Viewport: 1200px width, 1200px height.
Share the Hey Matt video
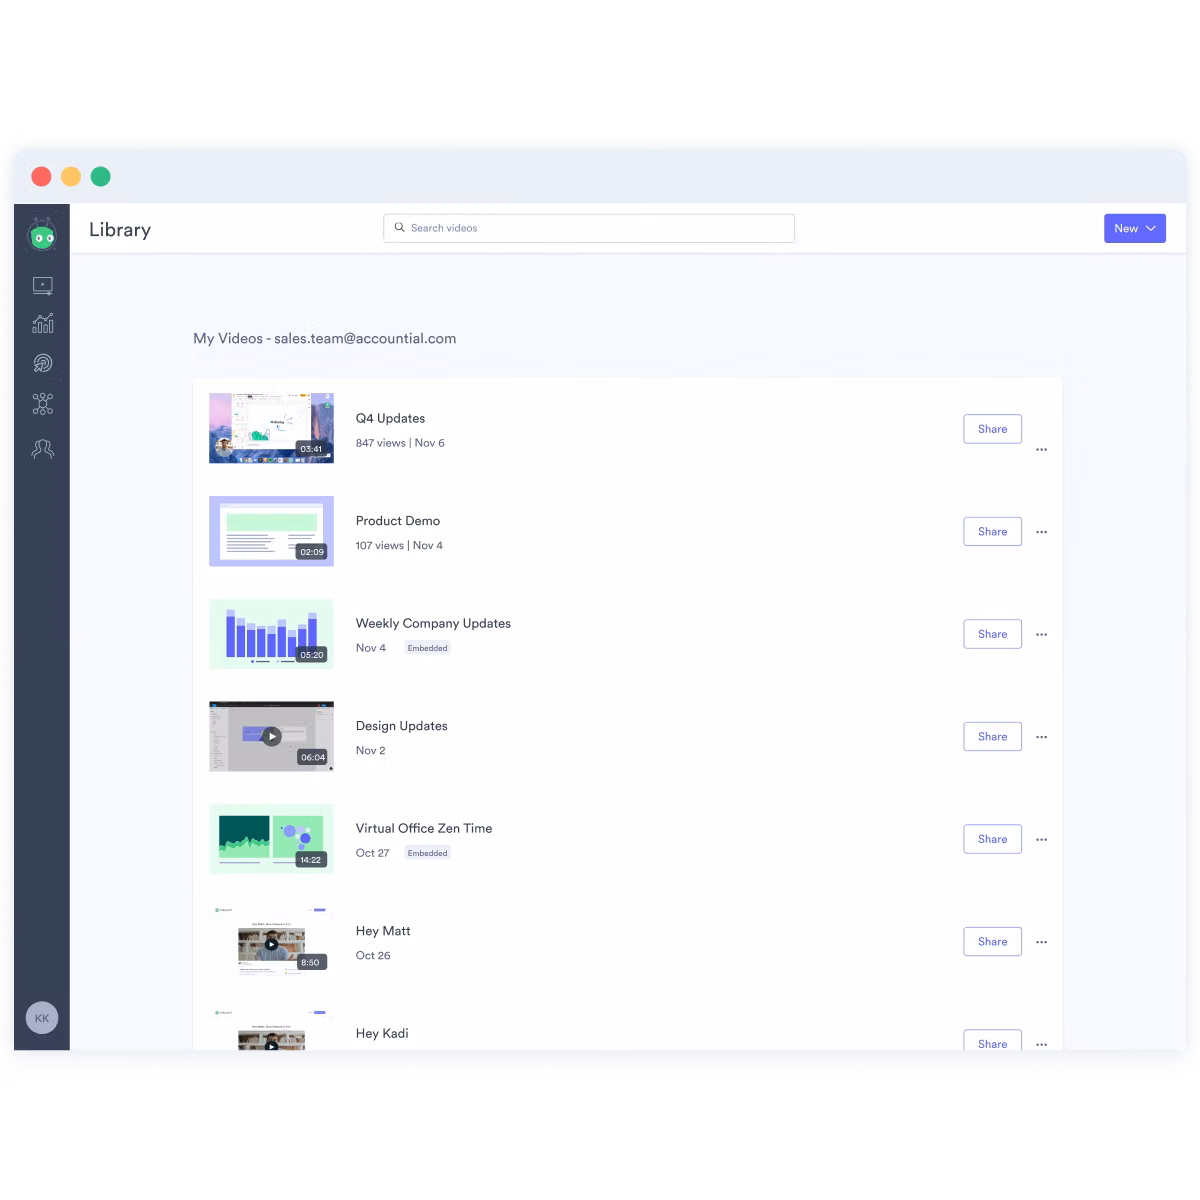(x=992, y=941)
